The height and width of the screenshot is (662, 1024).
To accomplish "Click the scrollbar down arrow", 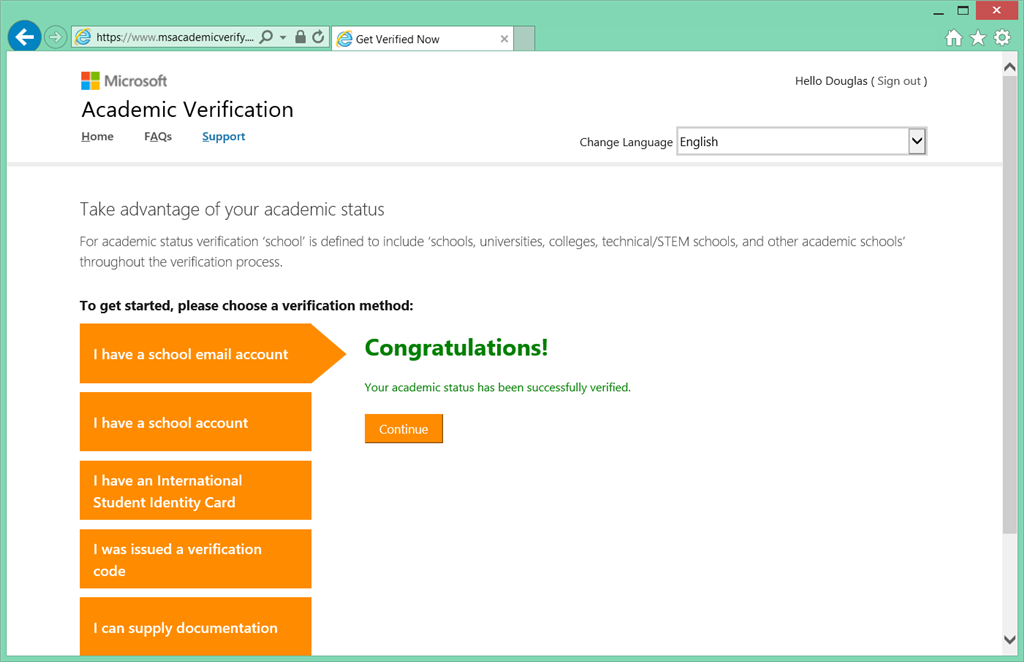I will point(1009,640).
